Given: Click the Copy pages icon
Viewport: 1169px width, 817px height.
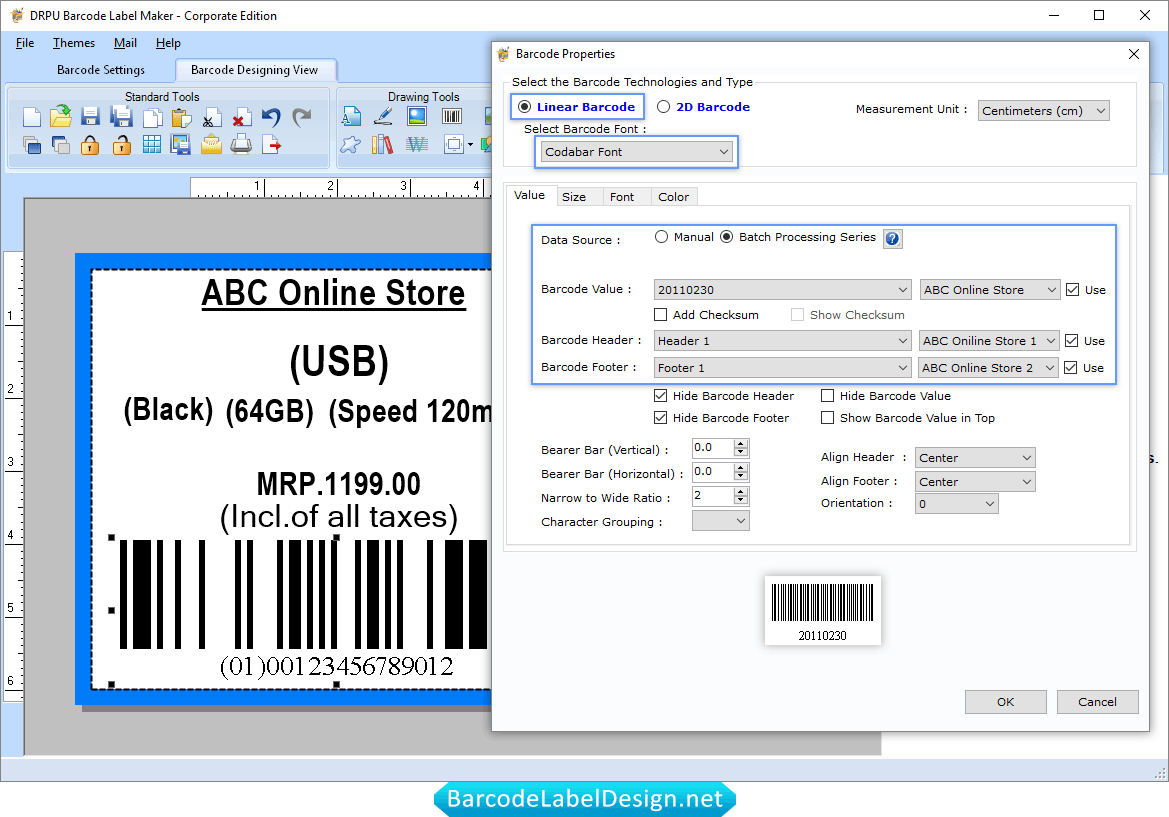Looking at the screenshot, I should (x=152, y=118).
